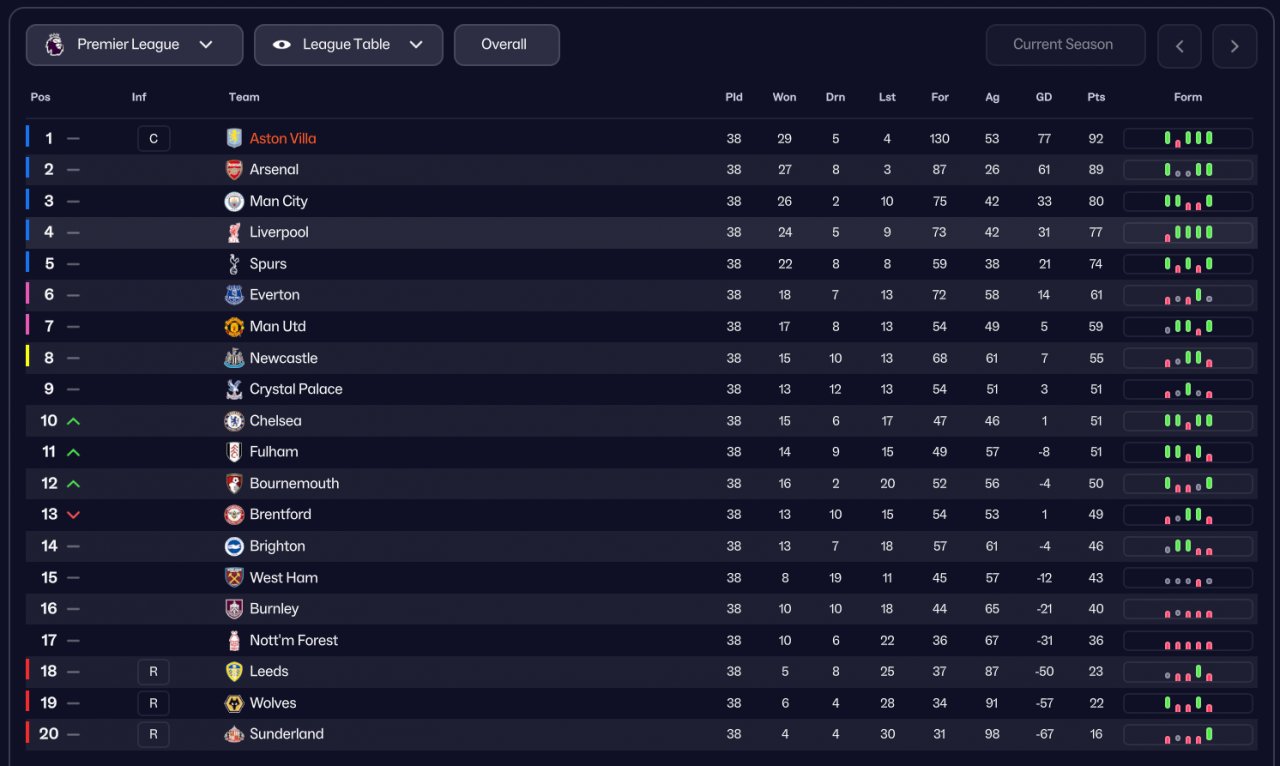Click the Current Season button

tap(1065, 45)
